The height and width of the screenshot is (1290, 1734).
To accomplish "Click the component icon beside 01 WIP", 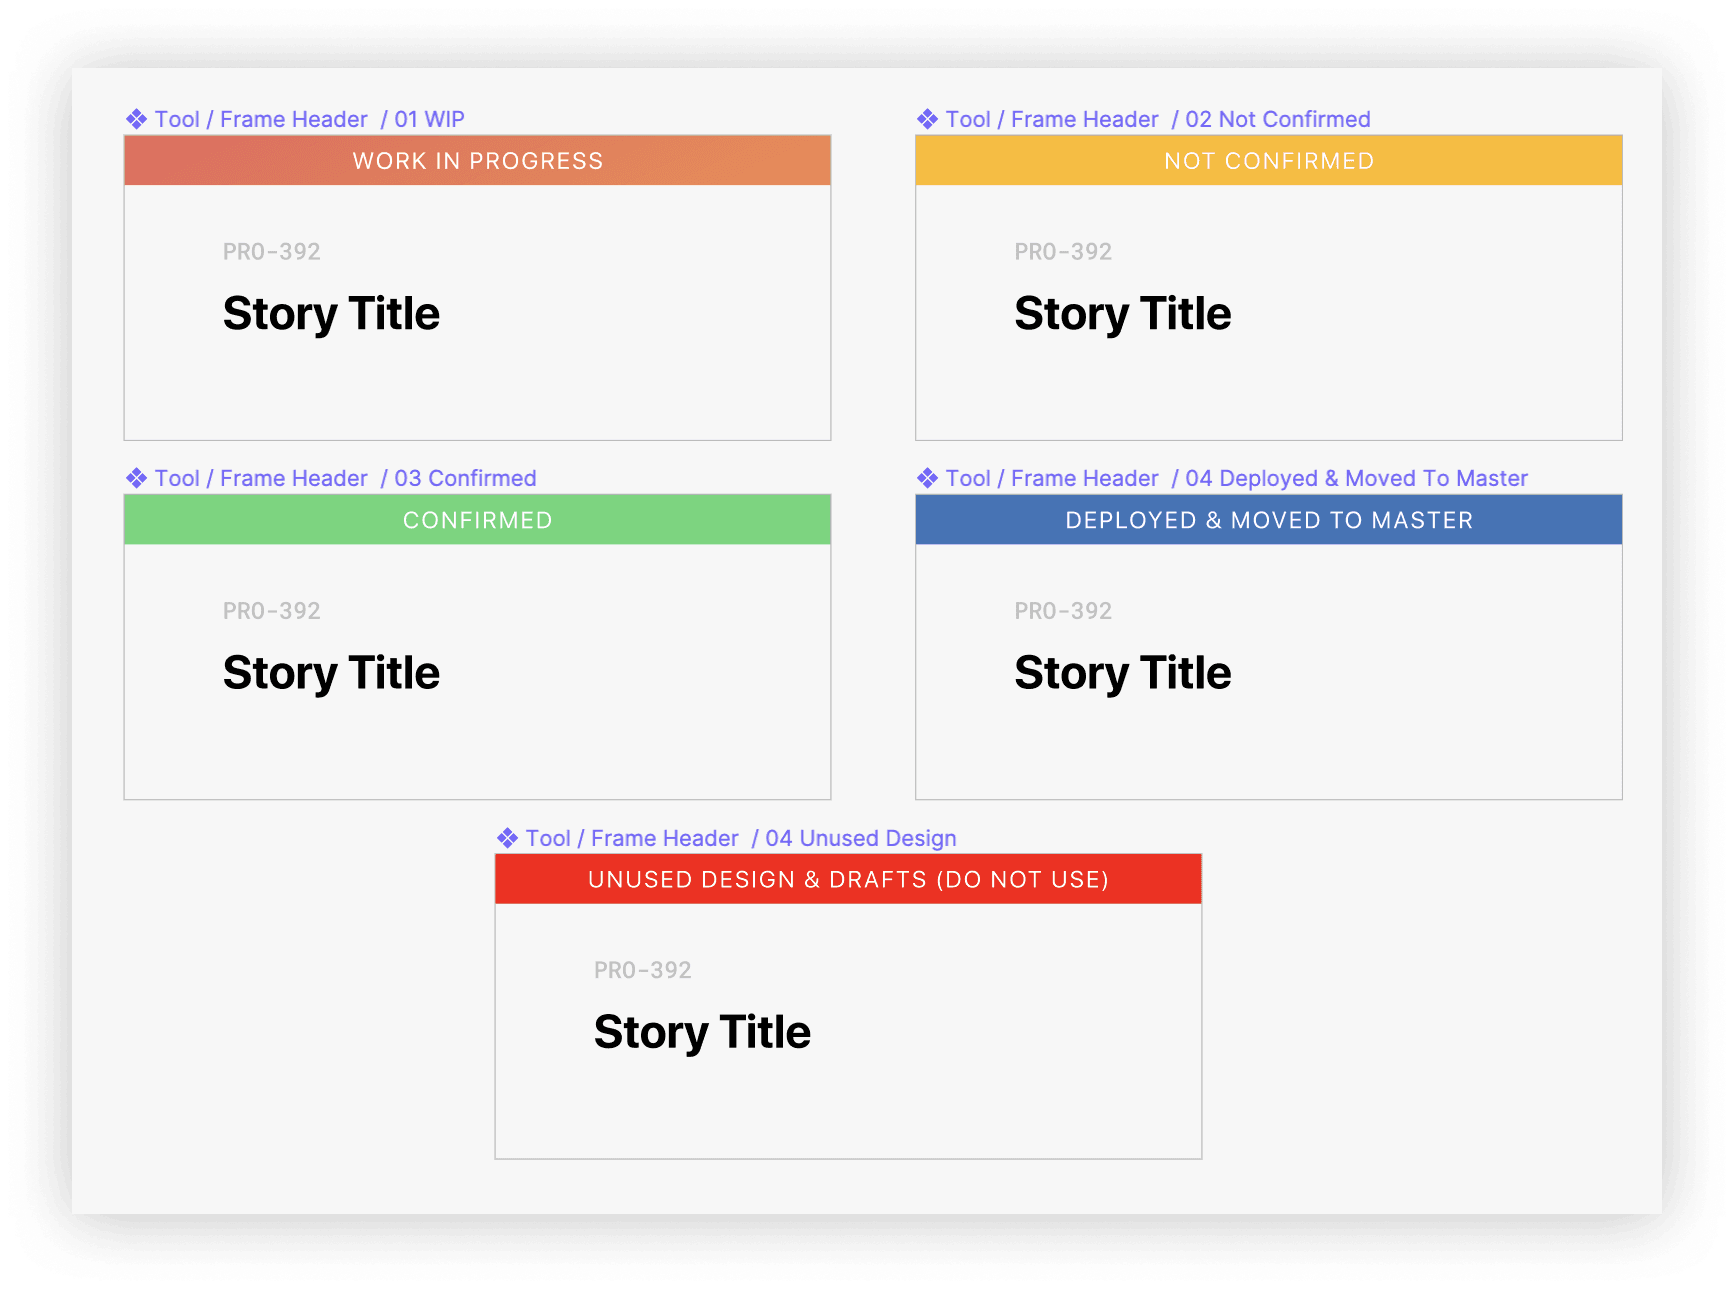I will coord(136,119).
